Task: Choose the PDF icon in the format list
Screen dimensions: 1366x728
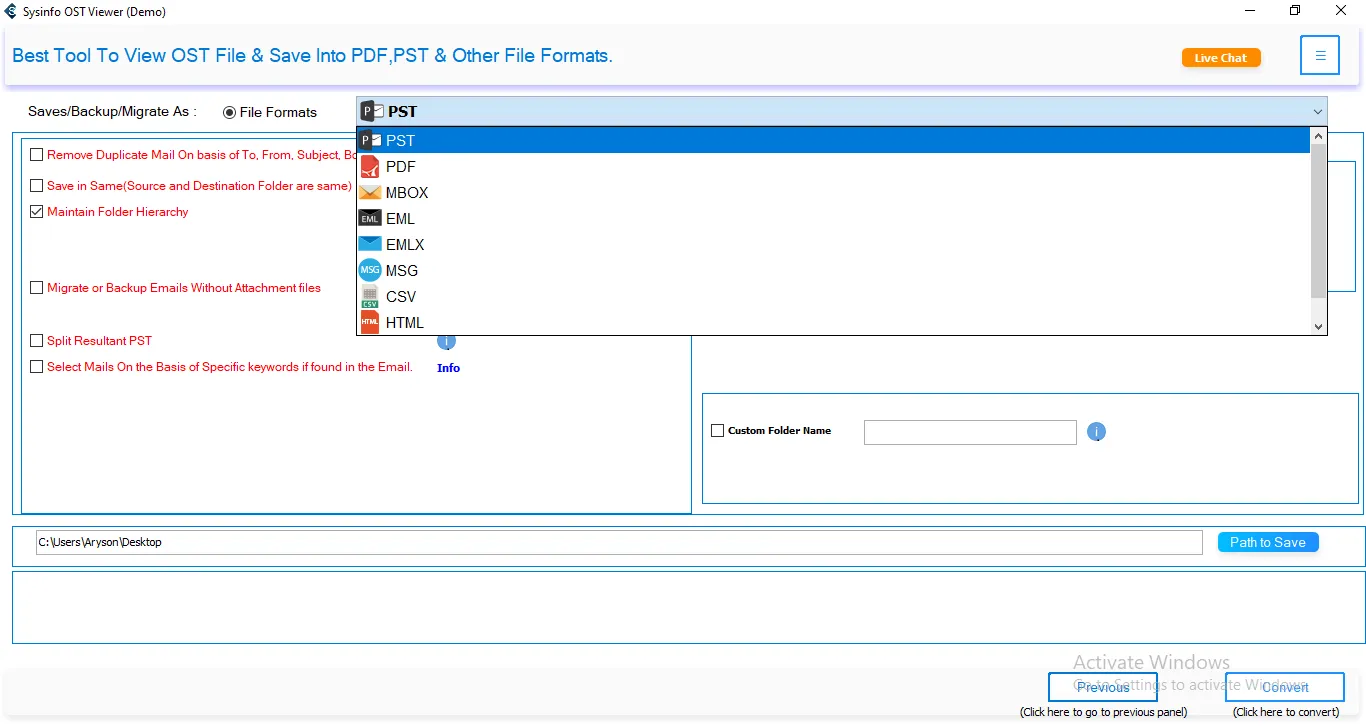Action: click(x=370, y=167)
